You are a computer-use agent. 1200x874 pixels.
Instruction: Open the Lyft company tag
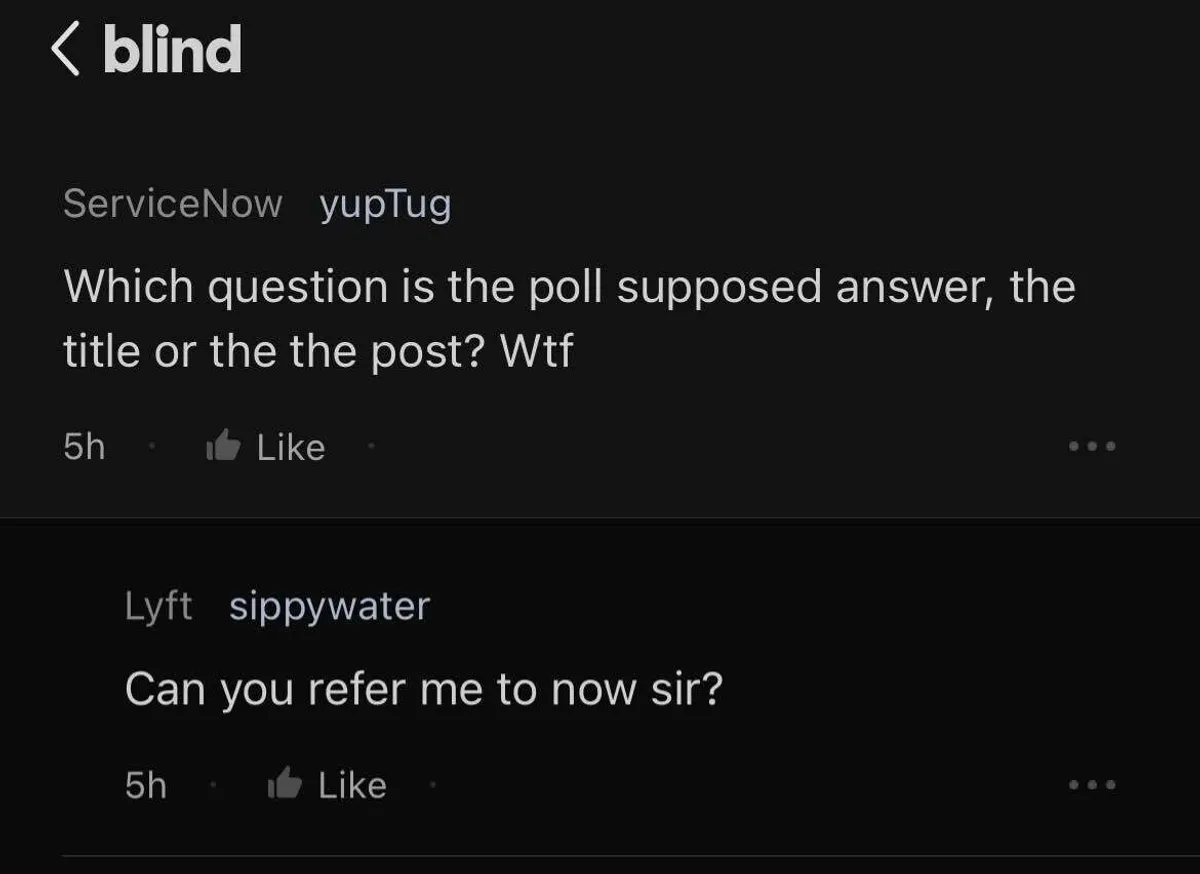click(x=158, y=605)
